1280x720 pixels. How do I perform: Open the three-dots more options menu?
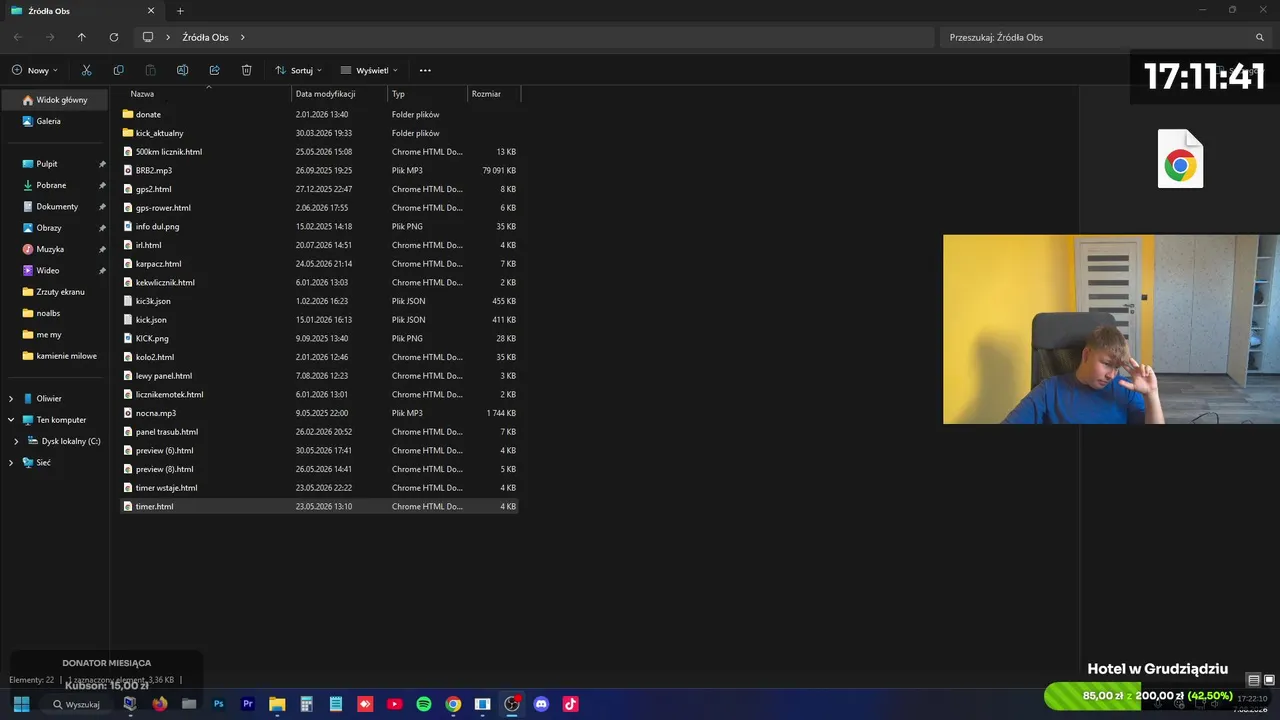(x=425, y=70)
